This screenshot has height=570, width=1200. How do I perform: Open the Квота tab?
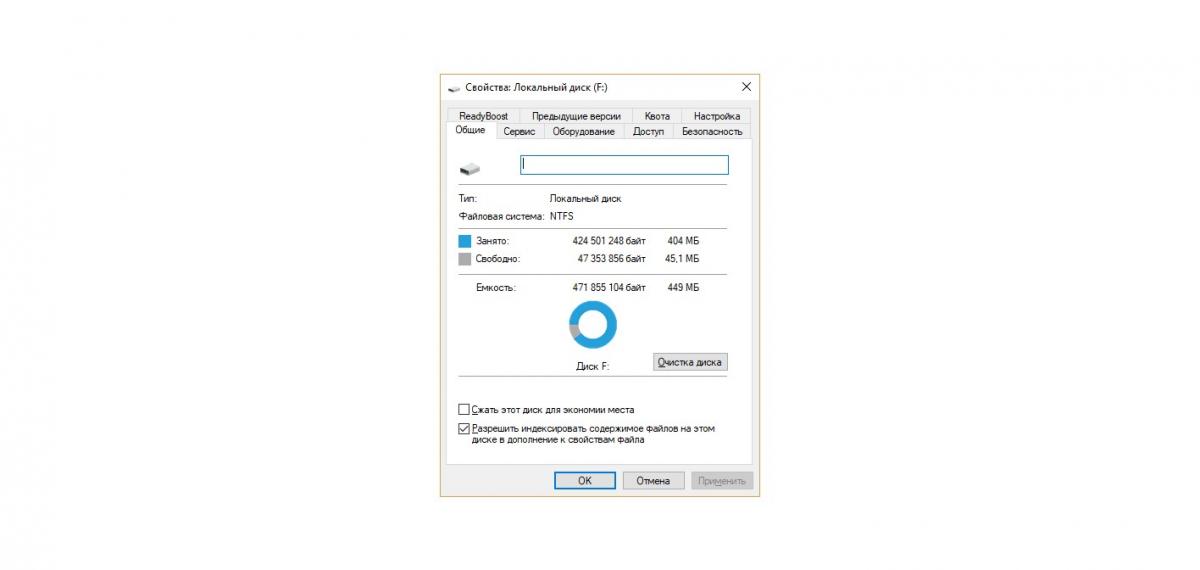(x=657, y=116)
